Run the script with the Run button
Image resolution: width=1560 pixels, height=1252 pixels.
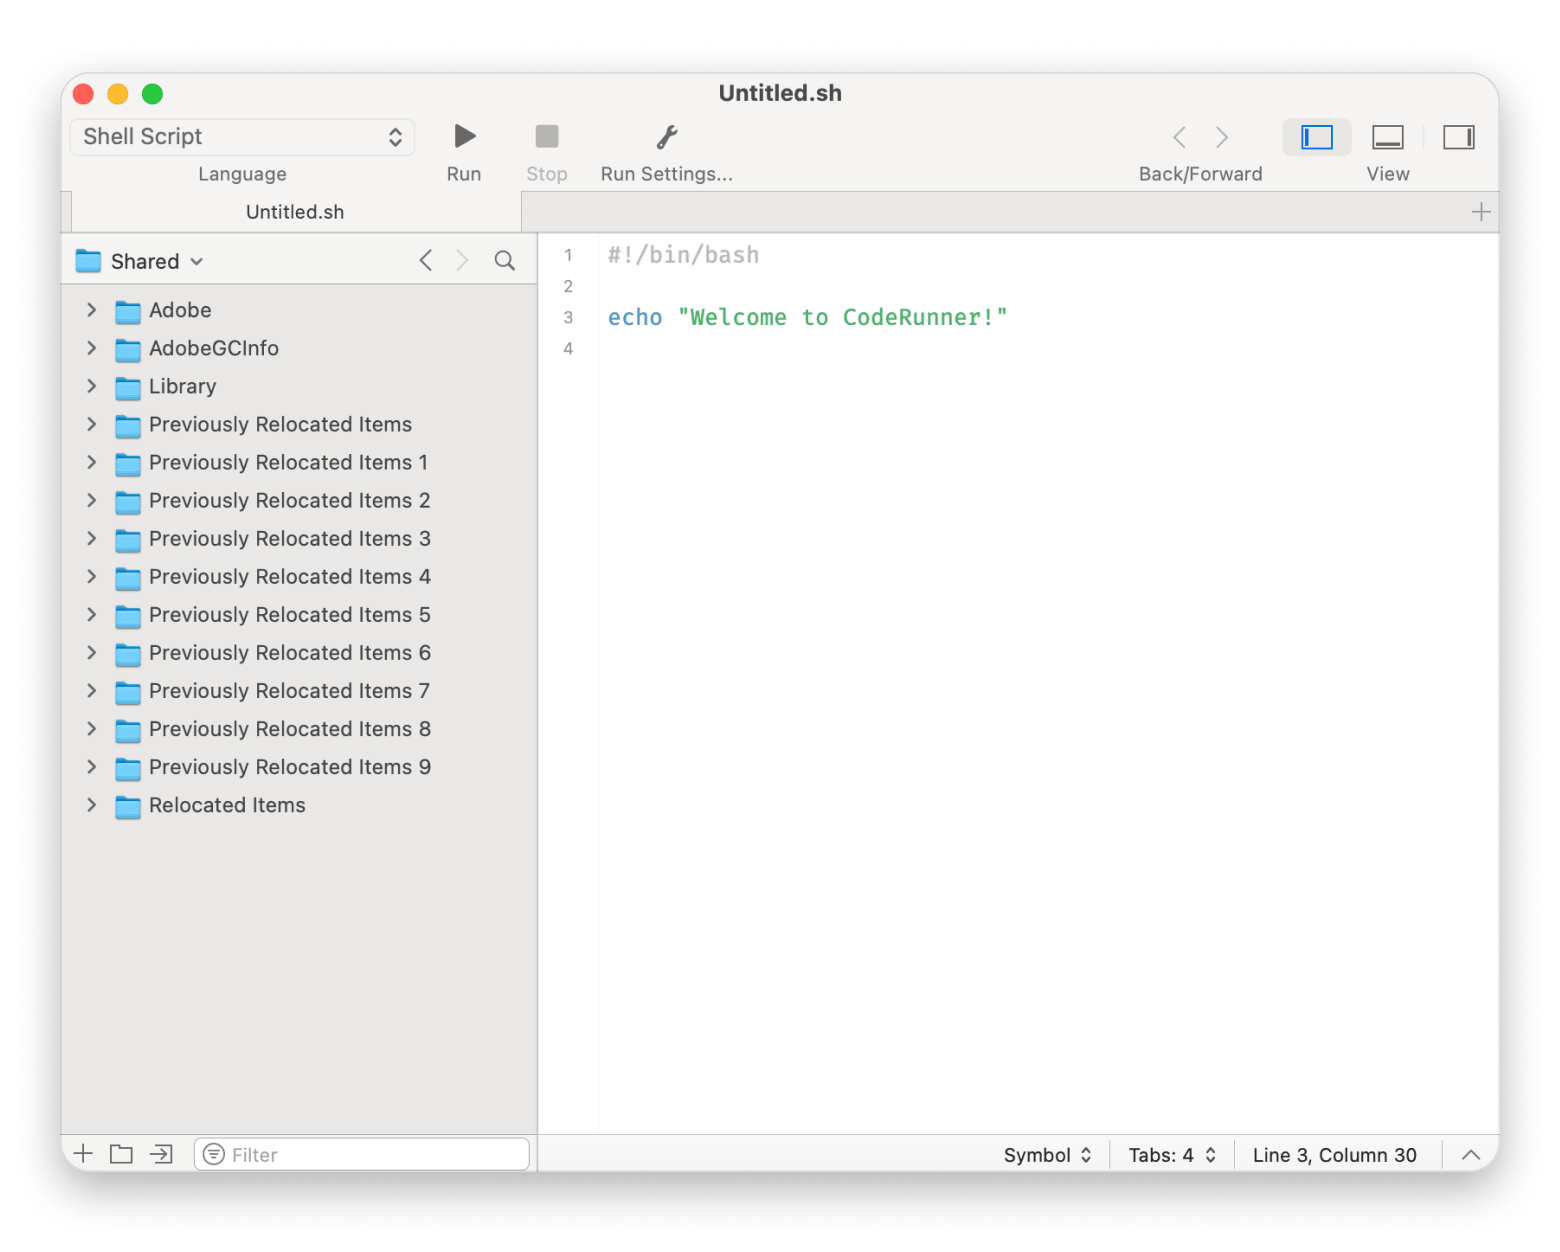point(464,136)
